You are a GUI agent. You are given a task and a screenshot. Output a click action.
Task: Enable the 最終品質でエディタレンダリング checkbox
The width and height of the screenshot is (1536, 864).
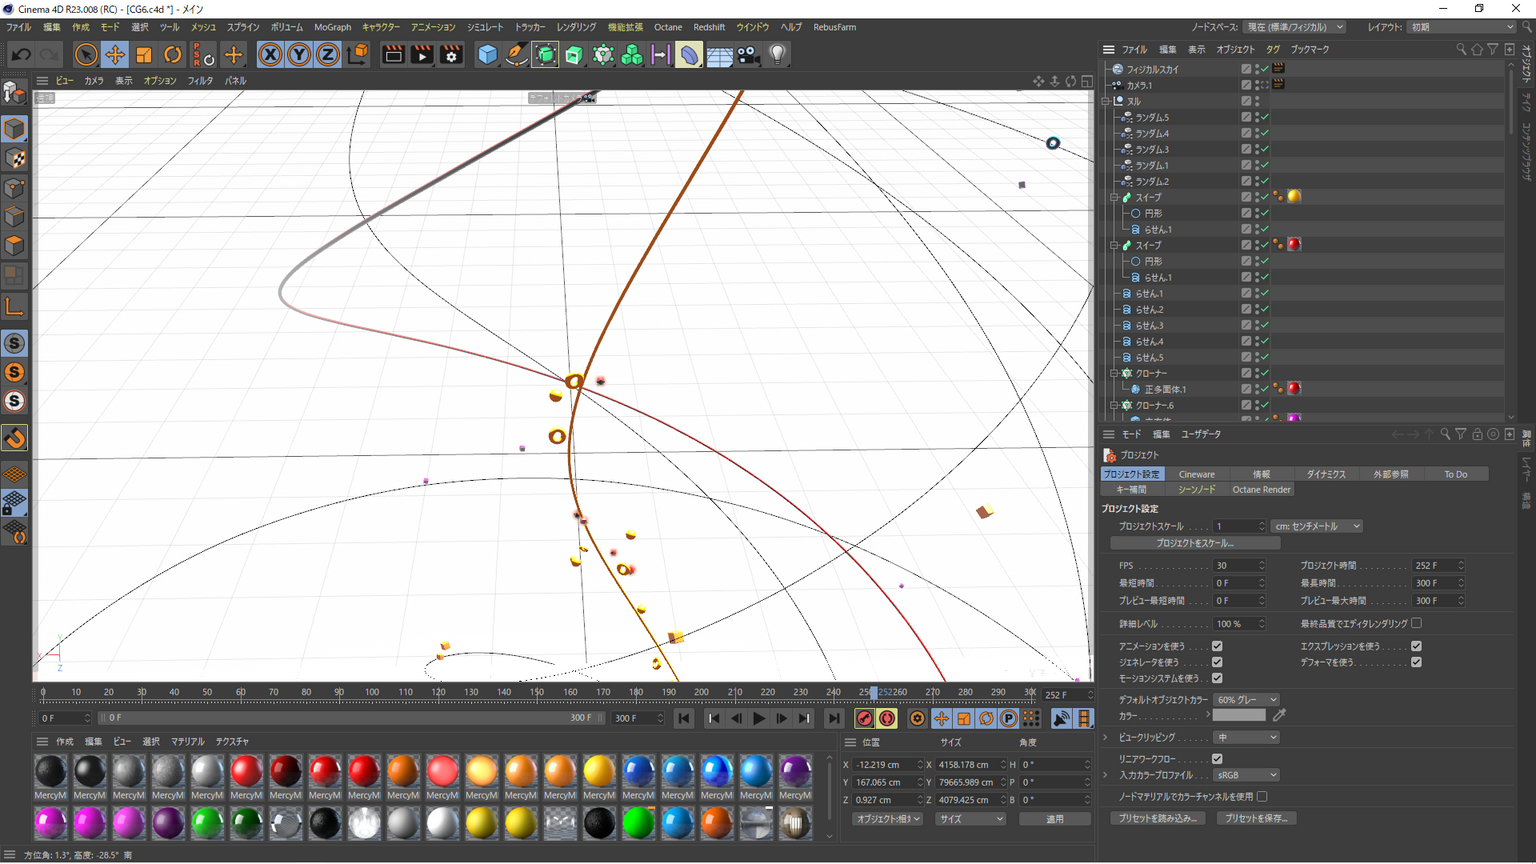coord(1416,623)
